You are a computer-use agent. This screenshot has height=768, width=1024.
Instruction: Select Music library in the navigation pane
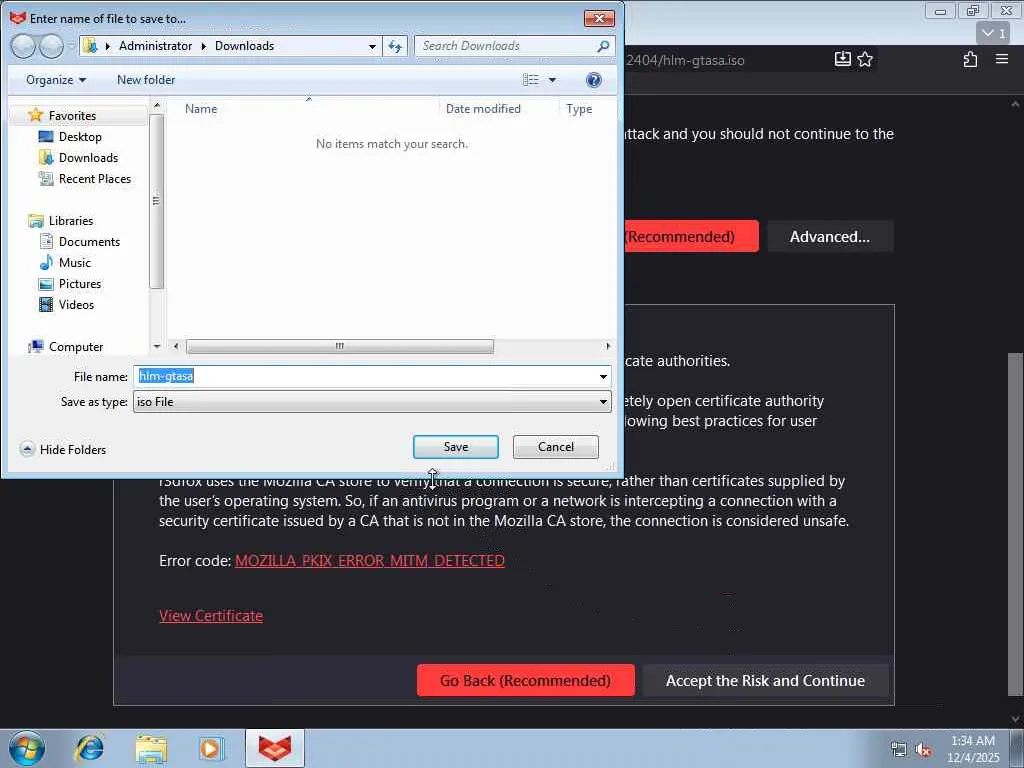(x=74, y=263)
